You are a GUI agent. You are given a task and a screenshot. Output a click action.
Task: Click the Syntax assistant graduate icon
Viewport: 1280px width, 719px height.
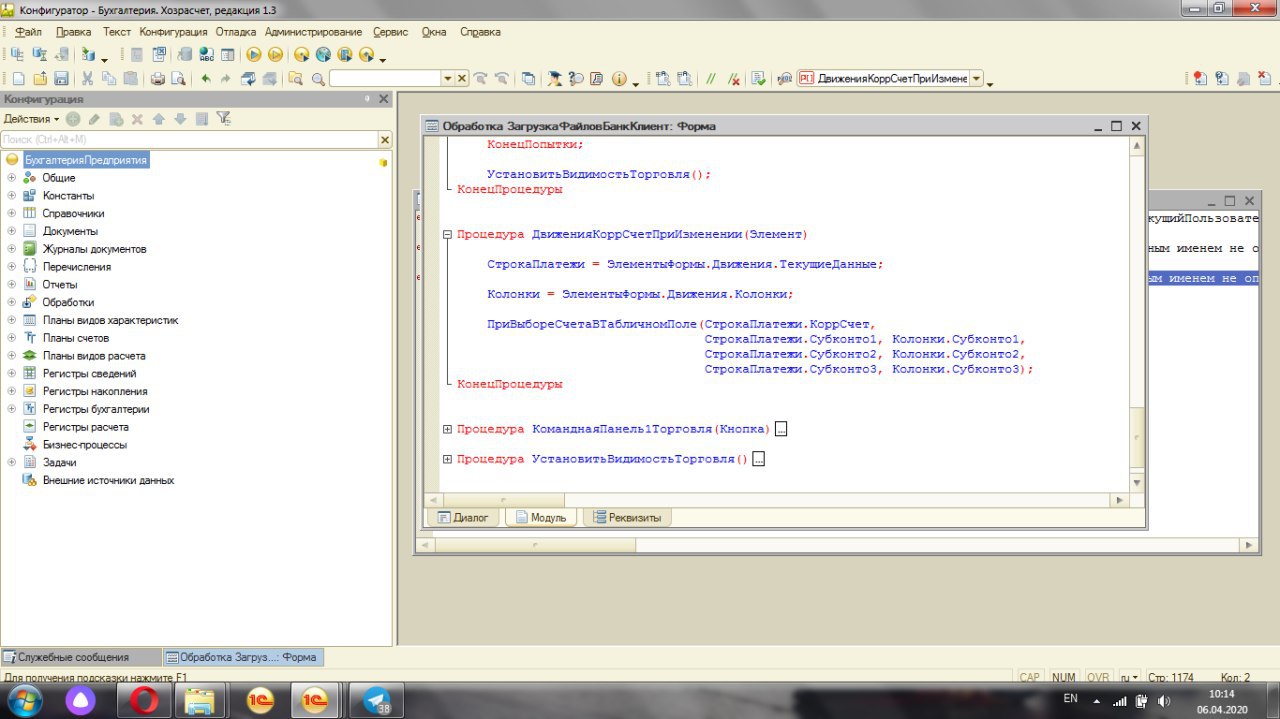coord(555,78)
